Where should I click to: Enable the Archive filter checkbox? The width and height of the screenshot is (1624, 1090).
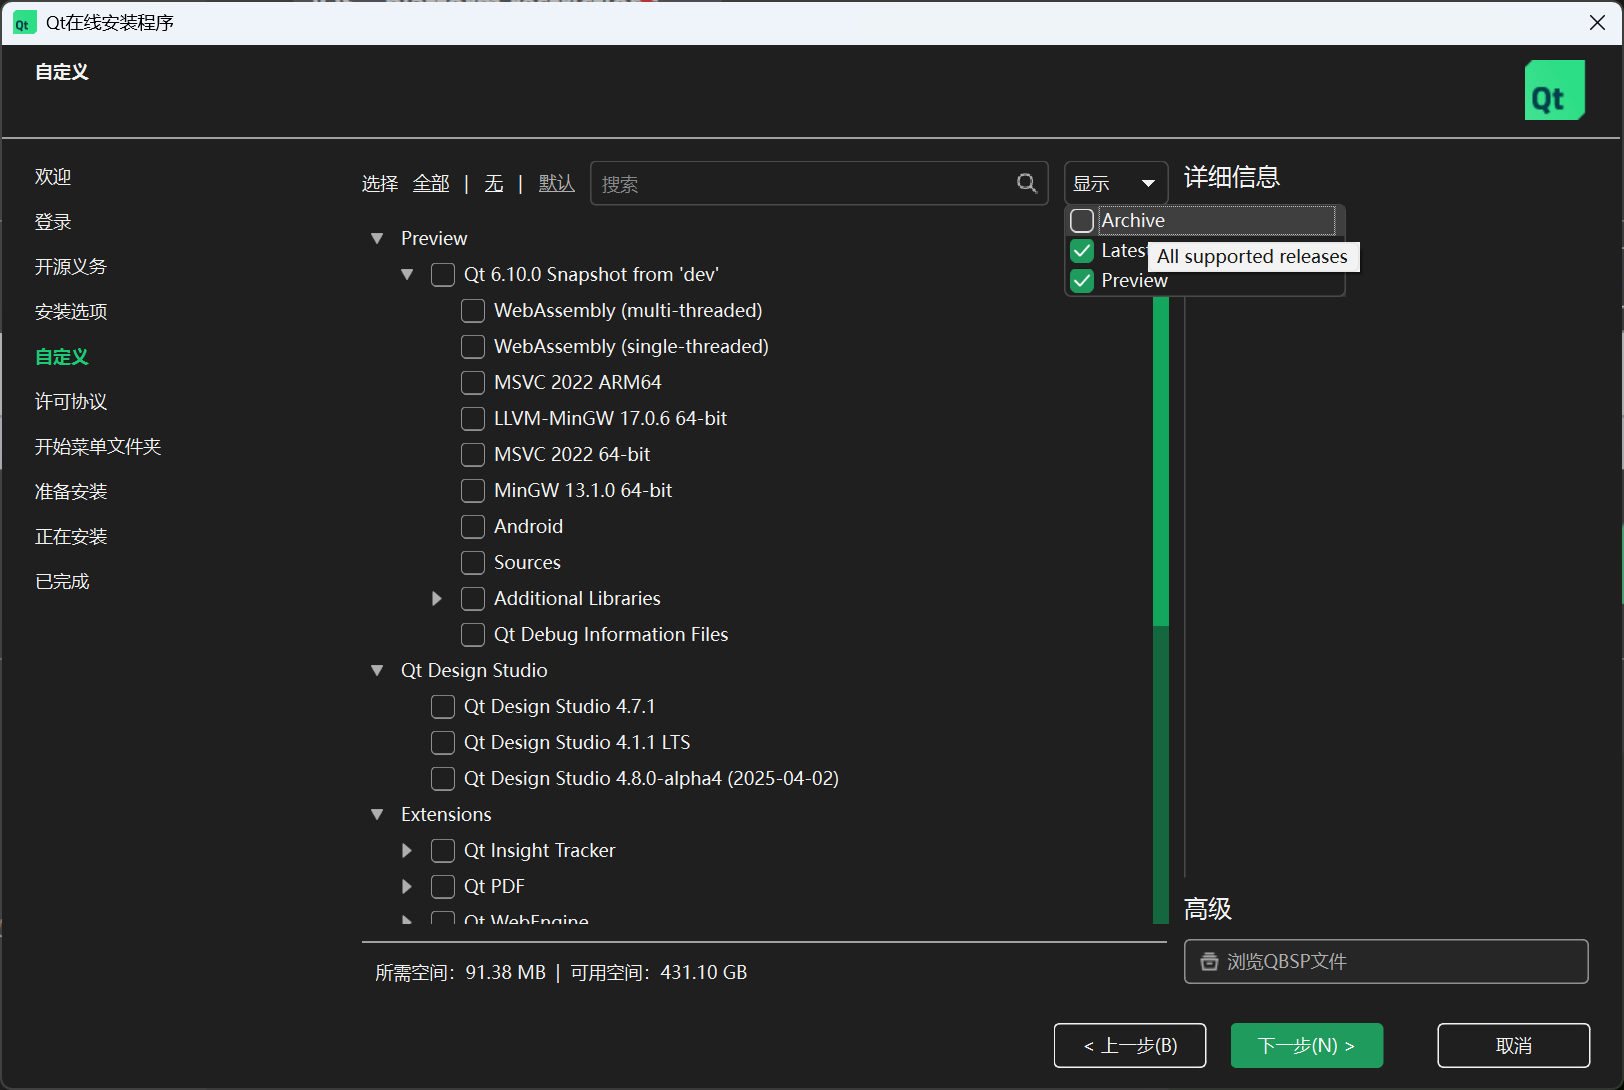click(1082, 220)
